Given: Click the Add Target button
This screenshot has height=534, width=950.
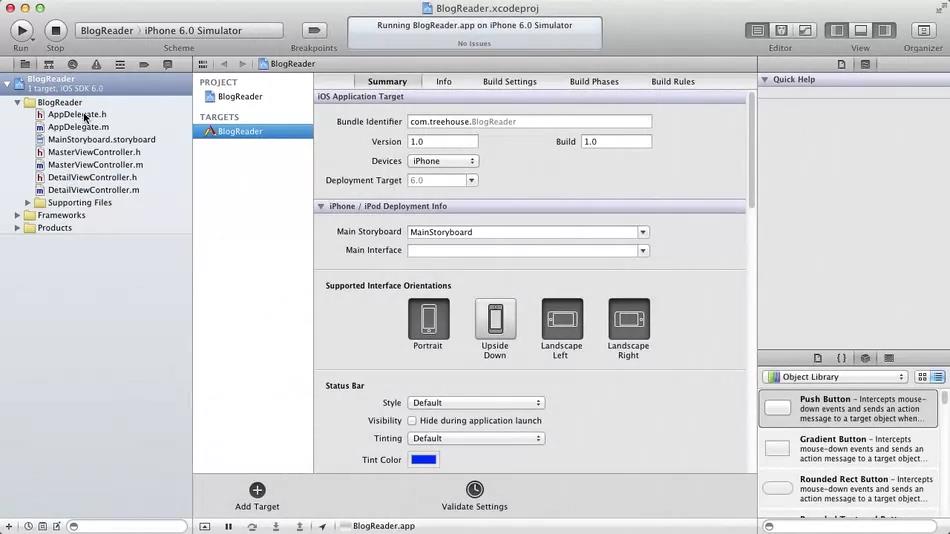Looking at the screenshot, I should click(x=257, y=496).
